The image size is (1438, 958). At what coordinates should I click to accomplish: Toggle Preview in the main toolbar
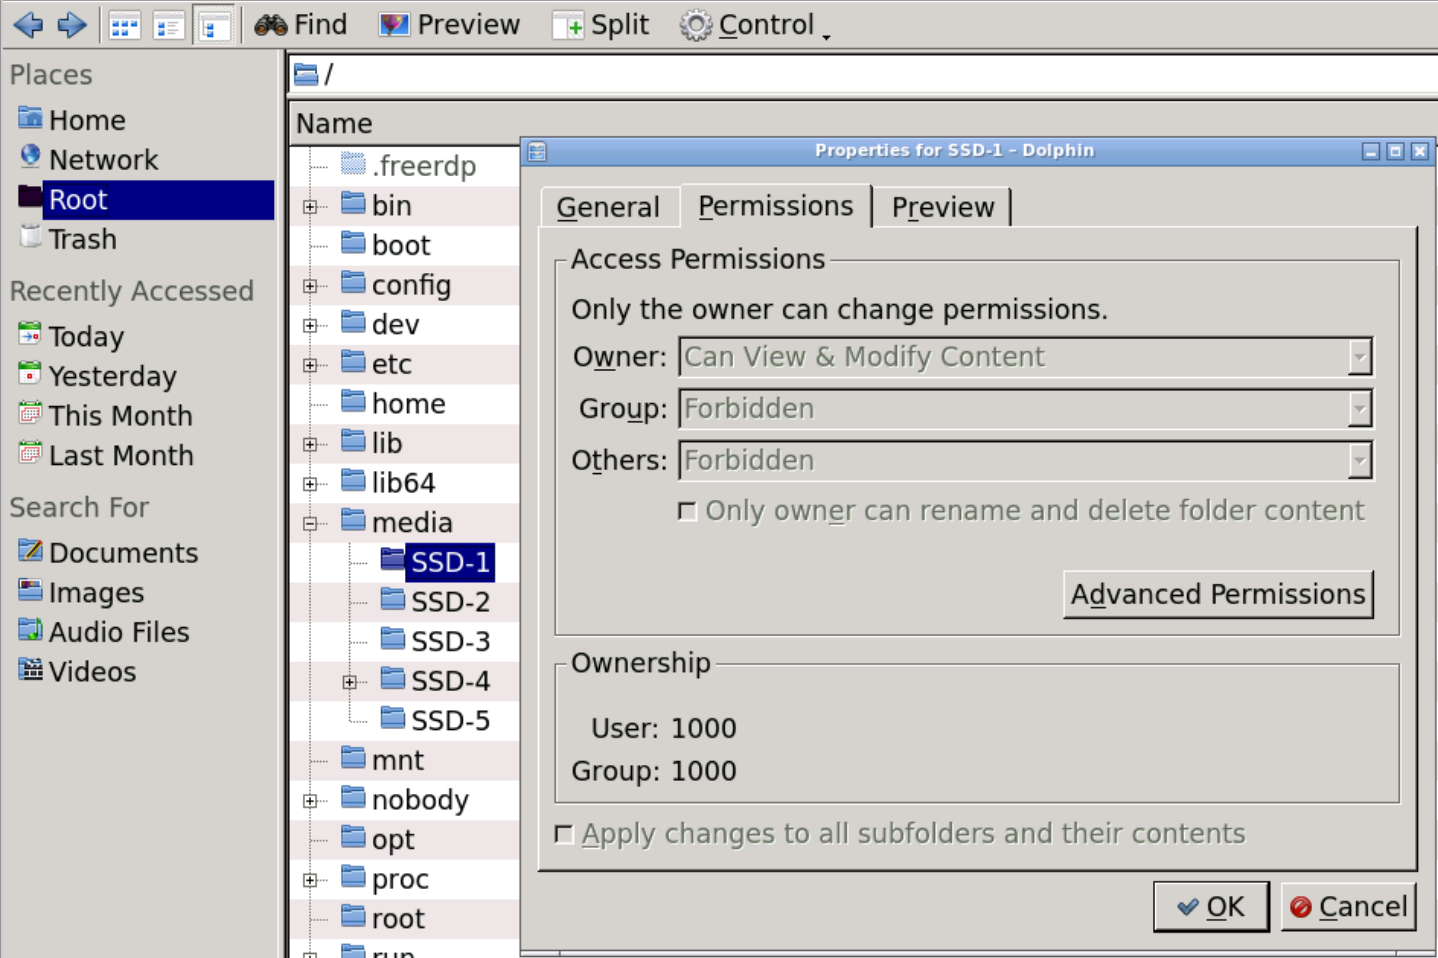tap(450, 25)
